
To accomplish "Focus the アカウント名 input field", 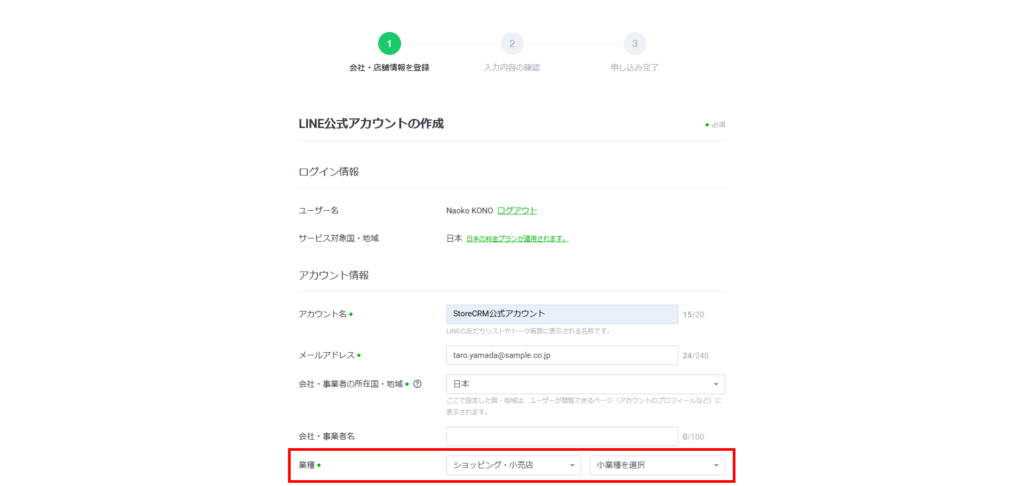I will pyautogui.click(x=562, y=314).
